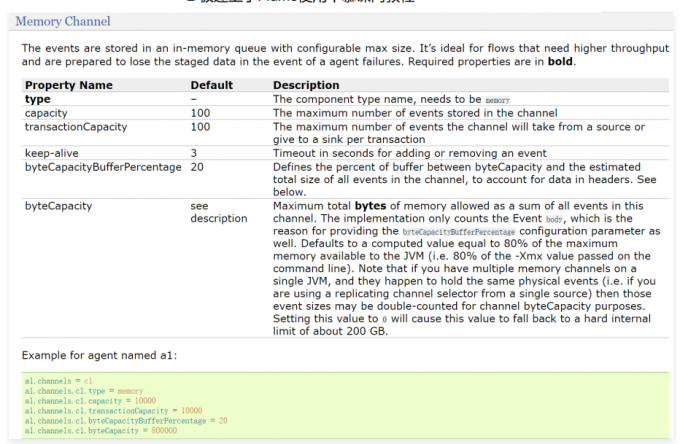Click the byteCapacity property name in table
The image size is (680, 444).
coord(58,206)
